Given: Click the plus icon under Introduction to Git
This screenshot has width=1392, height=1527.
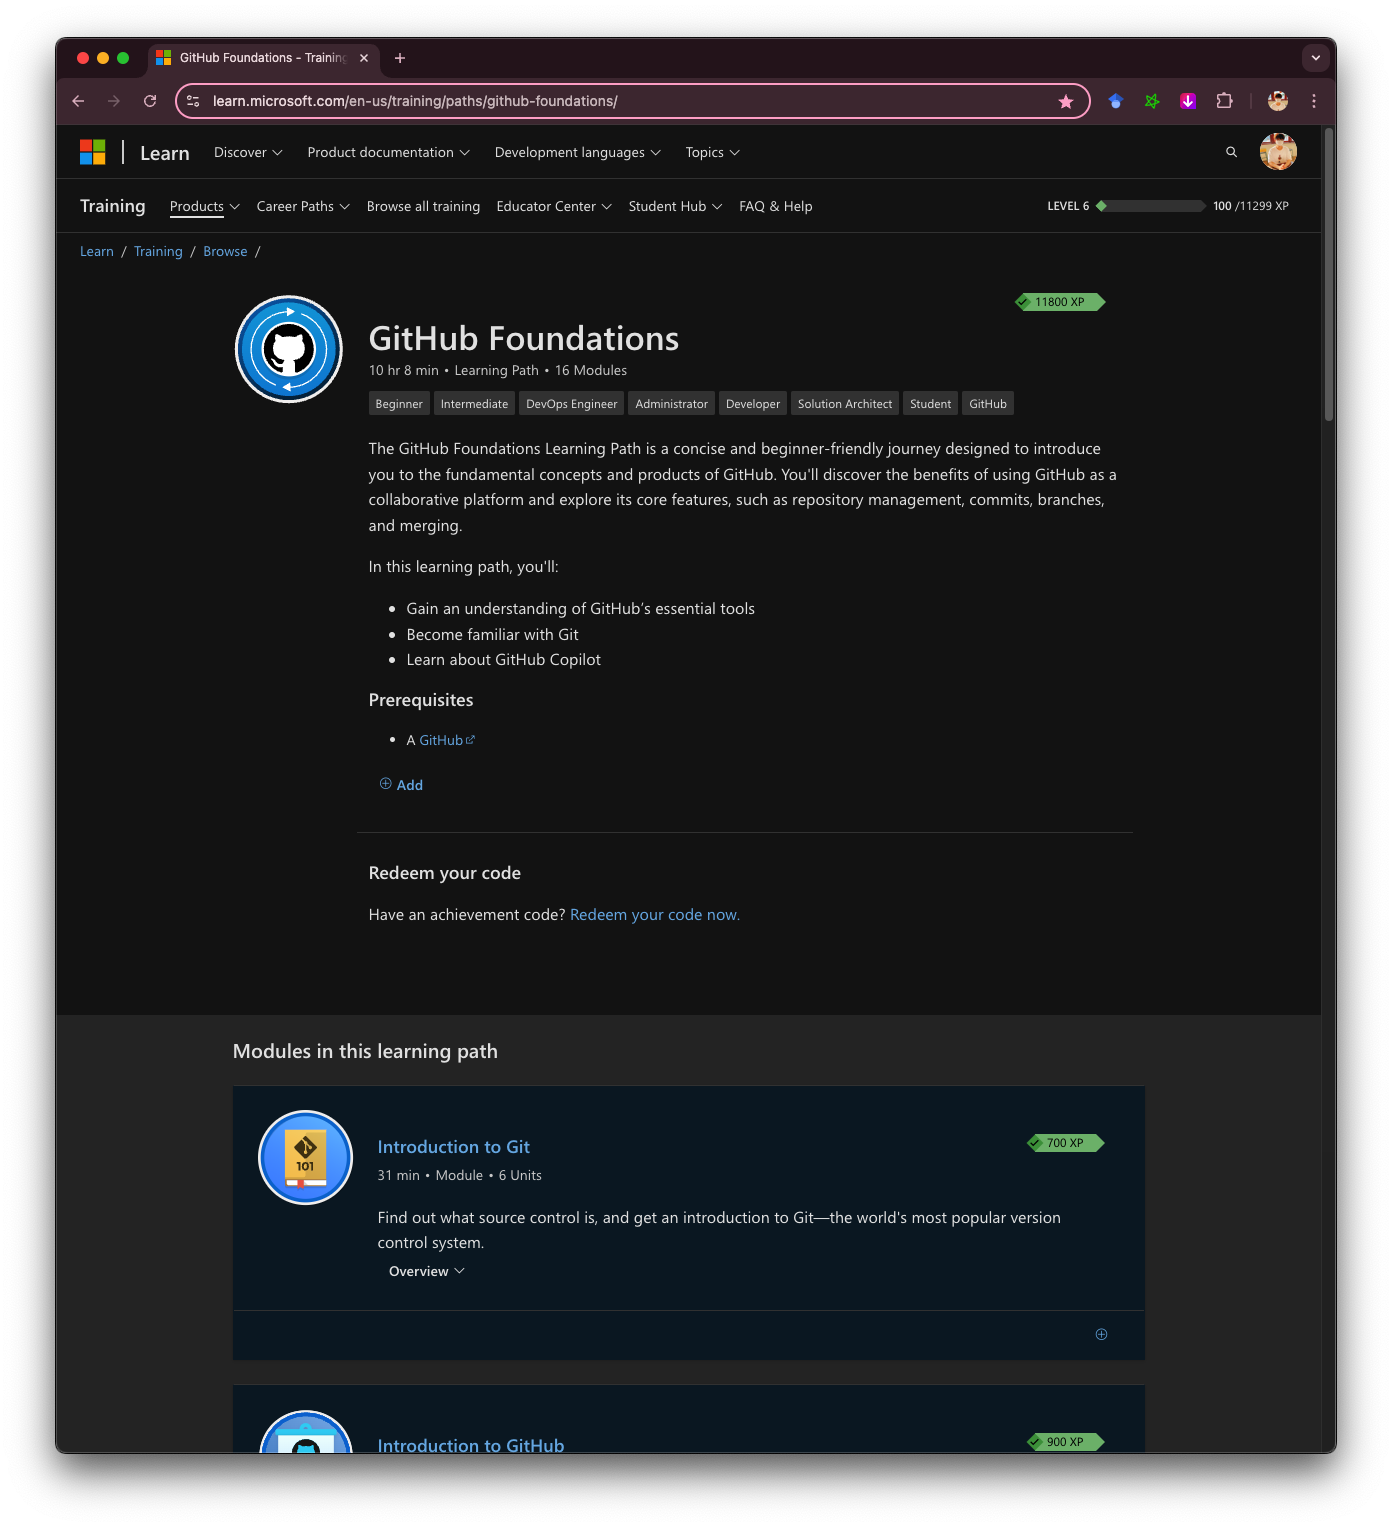Looking at the screenshot, I should point(1101,1334).
